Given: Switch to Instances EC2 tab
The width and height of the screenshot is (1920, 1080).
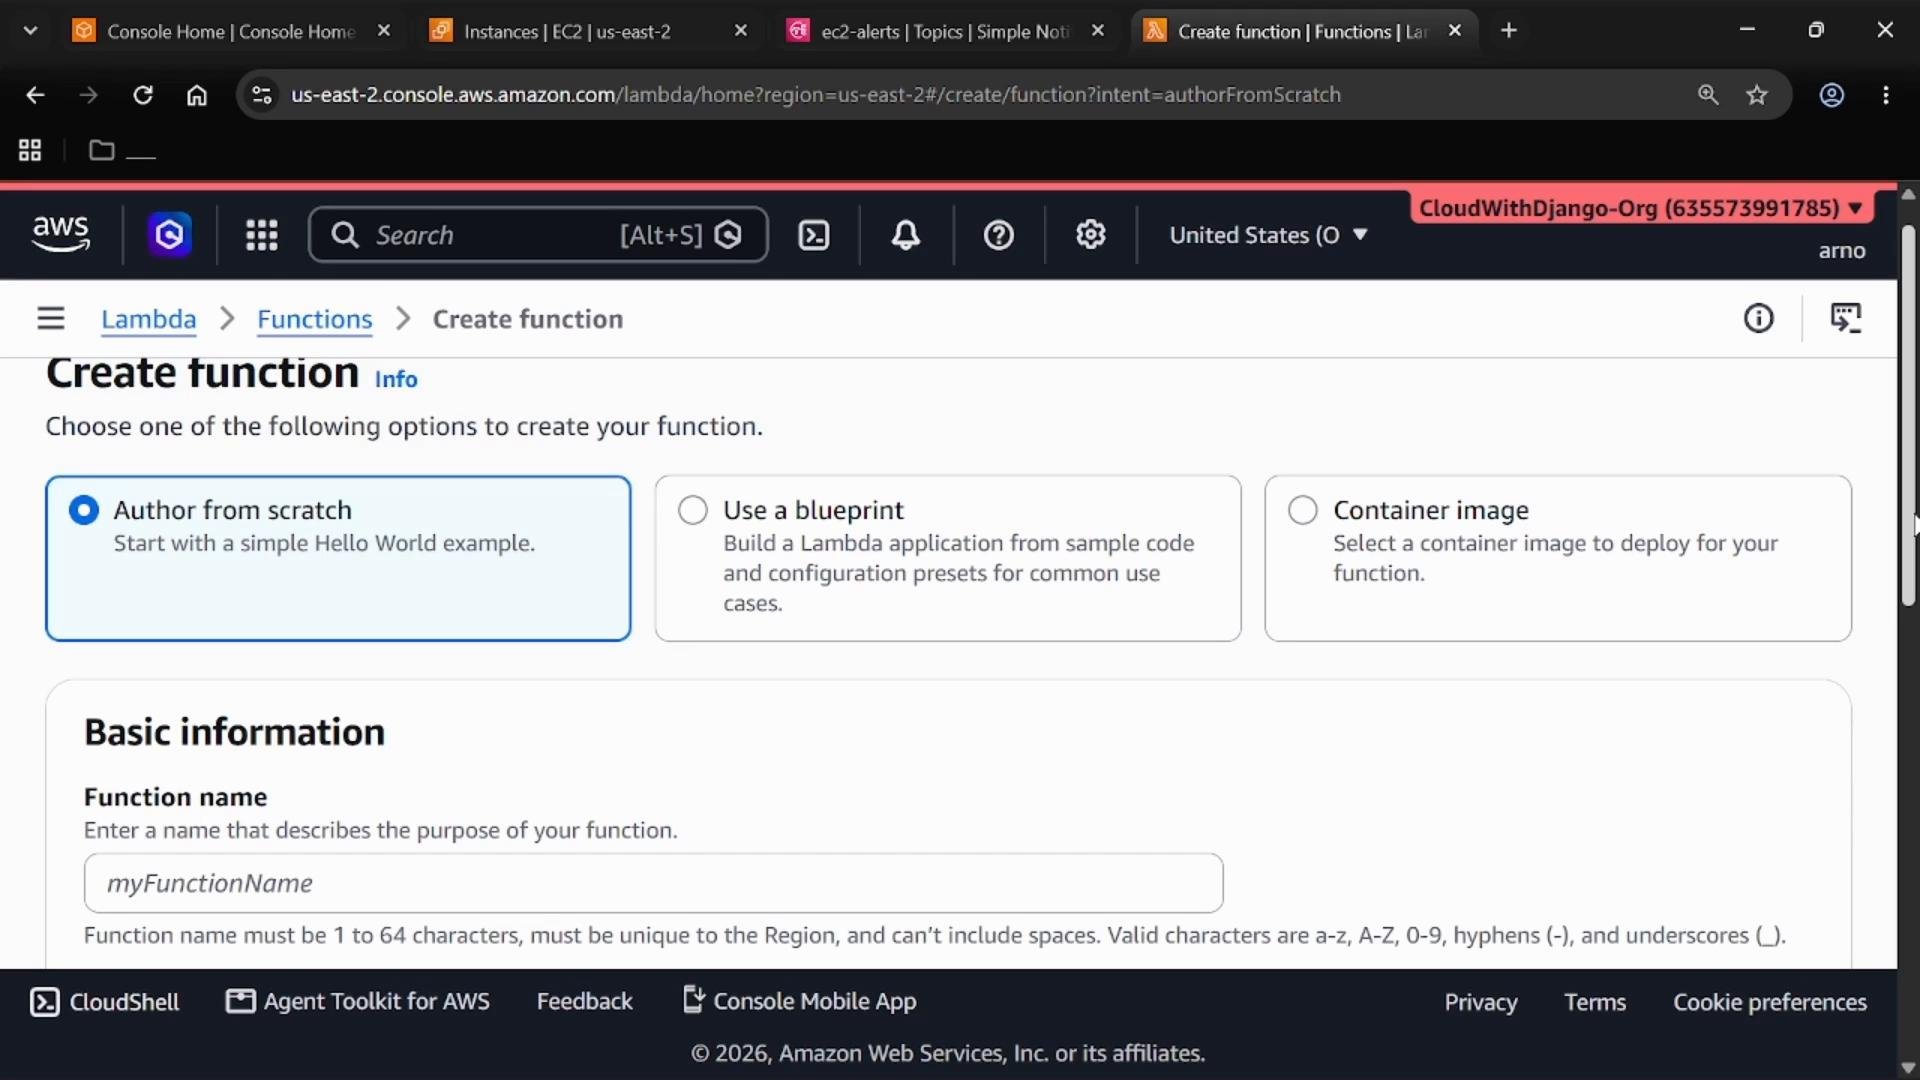Looking at the screenshot, I should click(588, 31).
